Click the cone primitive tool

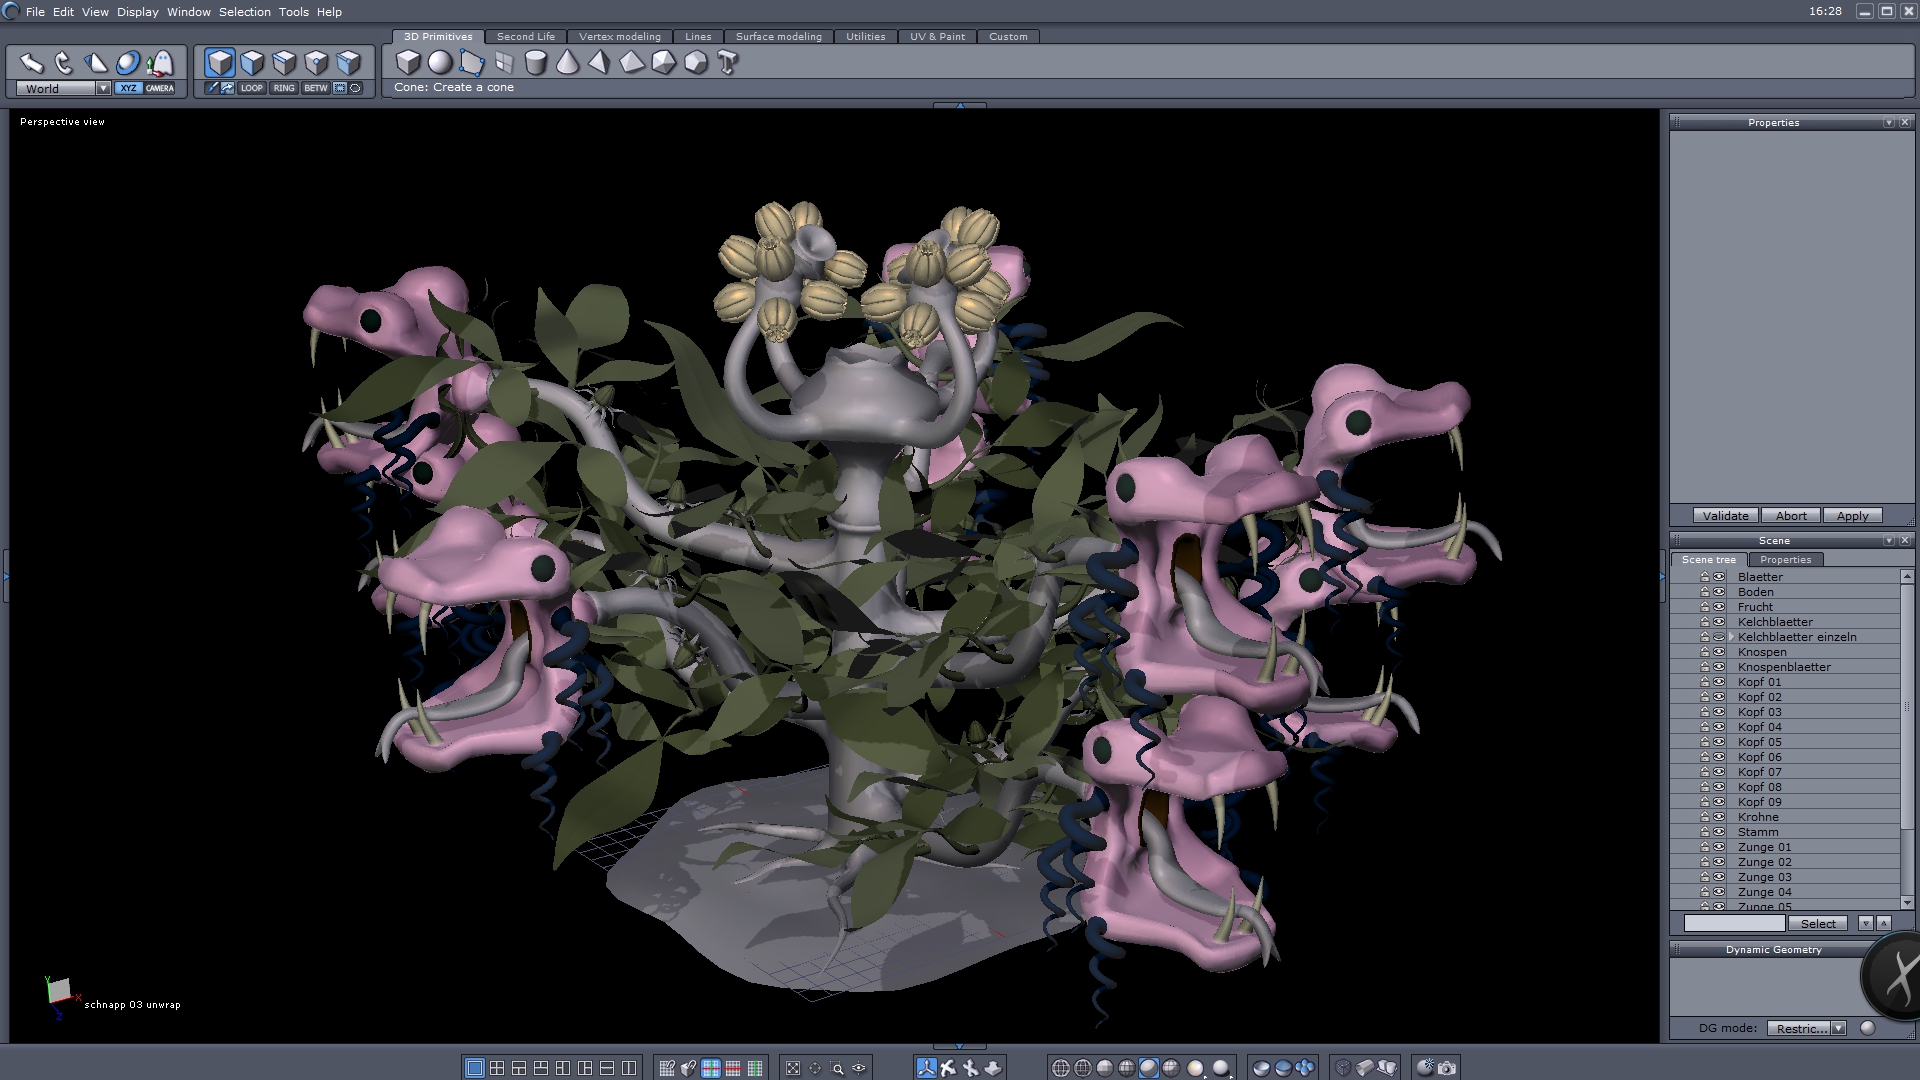click(567, 63)
